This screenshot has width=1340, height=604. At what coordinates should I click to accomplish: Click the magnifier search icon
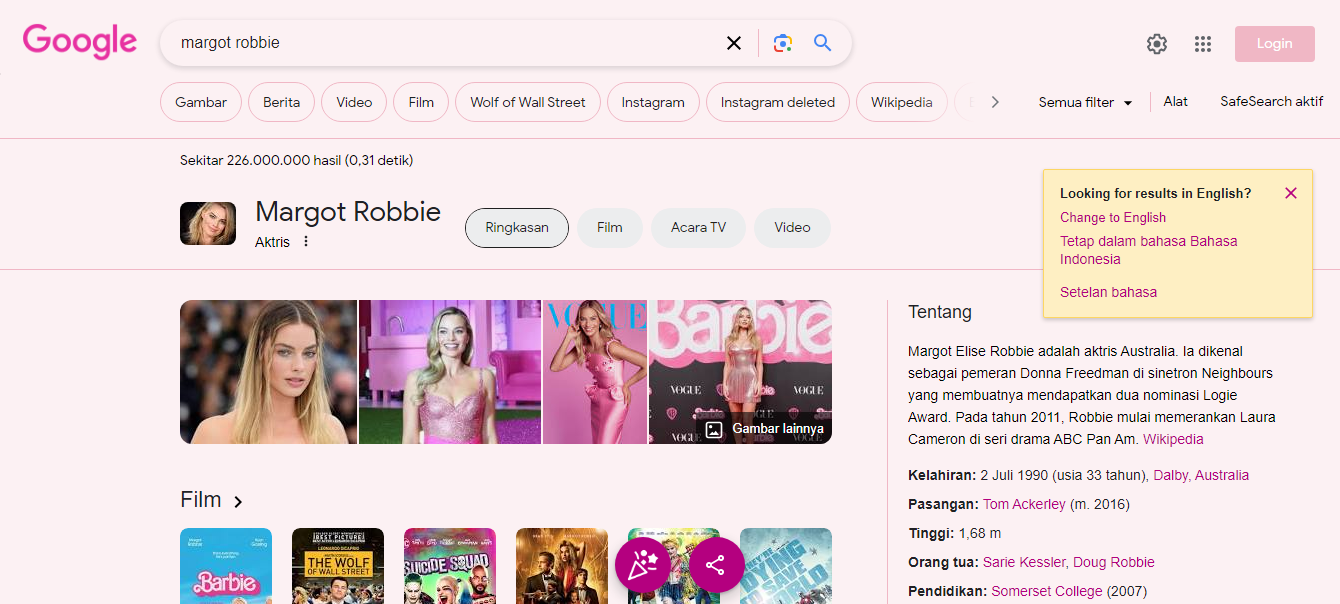823,43
